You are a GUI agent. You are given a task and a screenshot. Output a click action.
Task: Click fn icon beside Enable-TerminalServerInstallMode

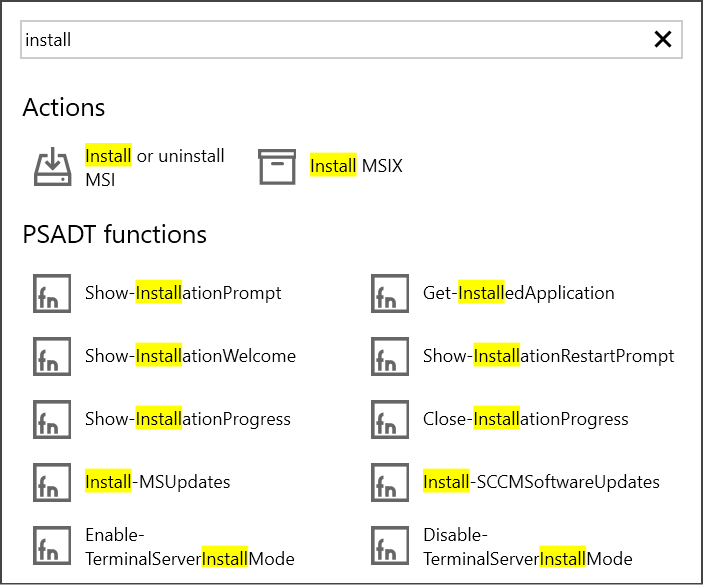pos(52,545)
